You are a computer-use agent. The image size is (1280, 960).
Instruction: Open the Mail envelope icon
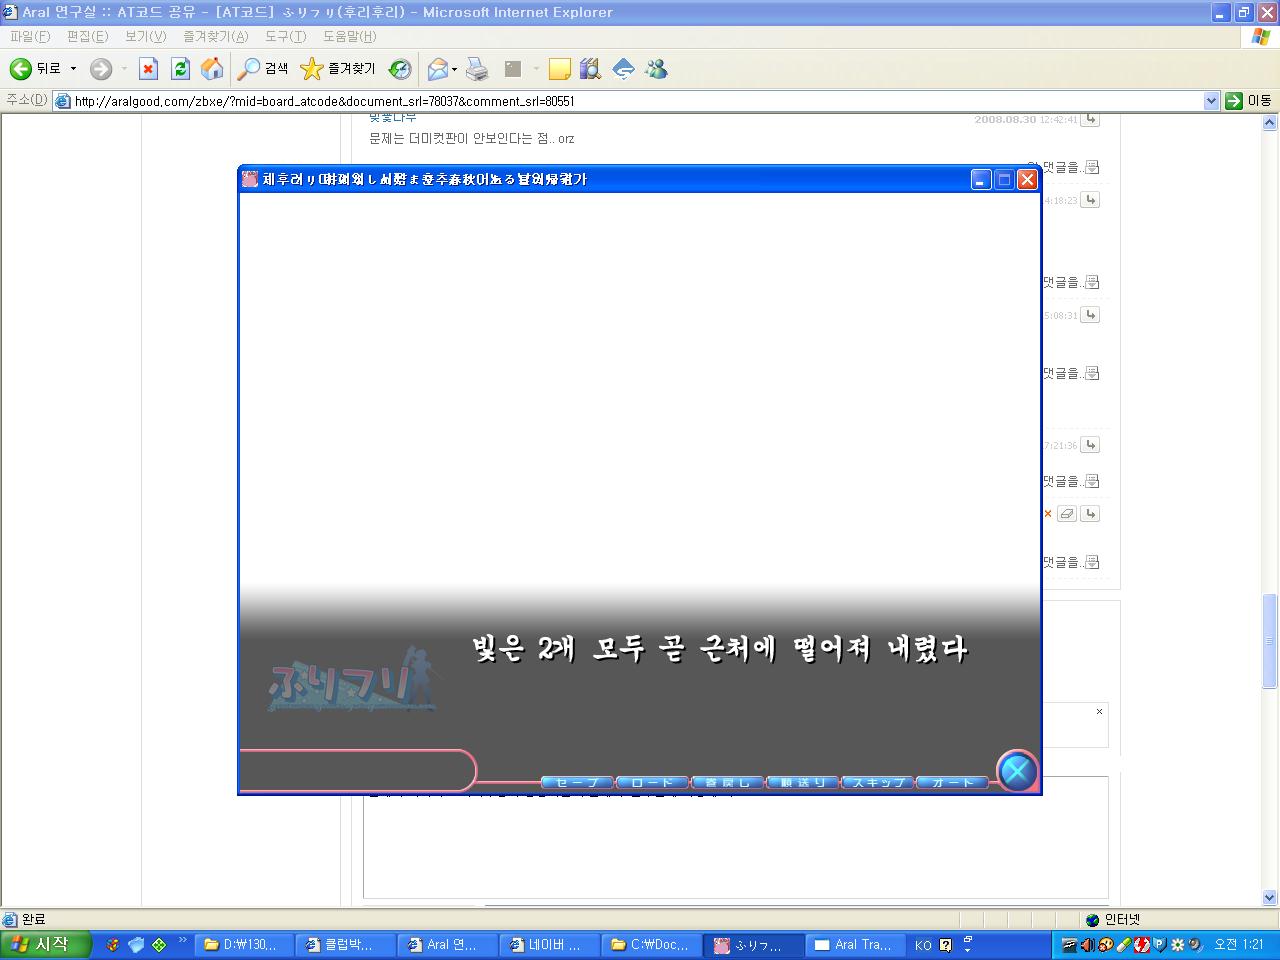pyautogui.click(x=437, y=69)
